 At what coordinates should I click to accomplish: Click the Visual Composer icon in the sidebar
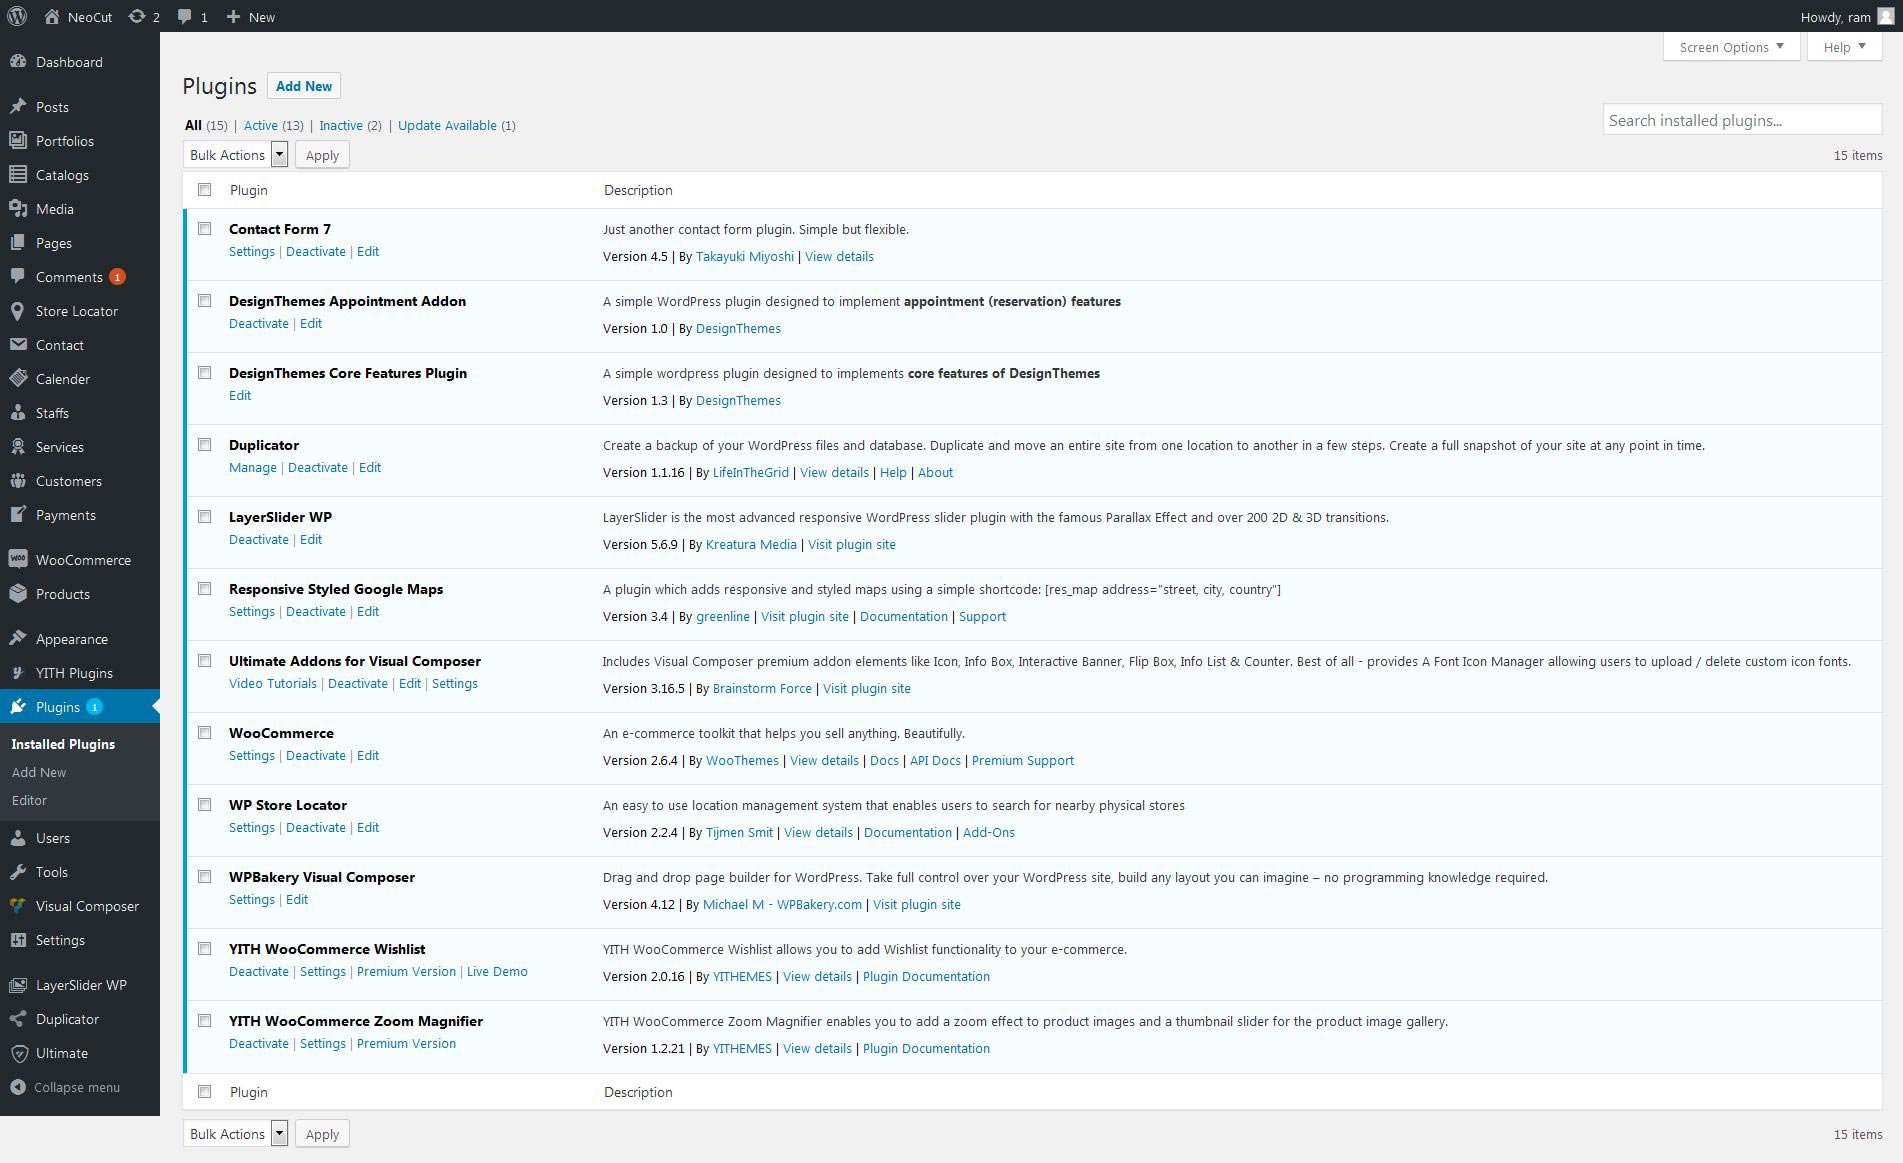17,906
